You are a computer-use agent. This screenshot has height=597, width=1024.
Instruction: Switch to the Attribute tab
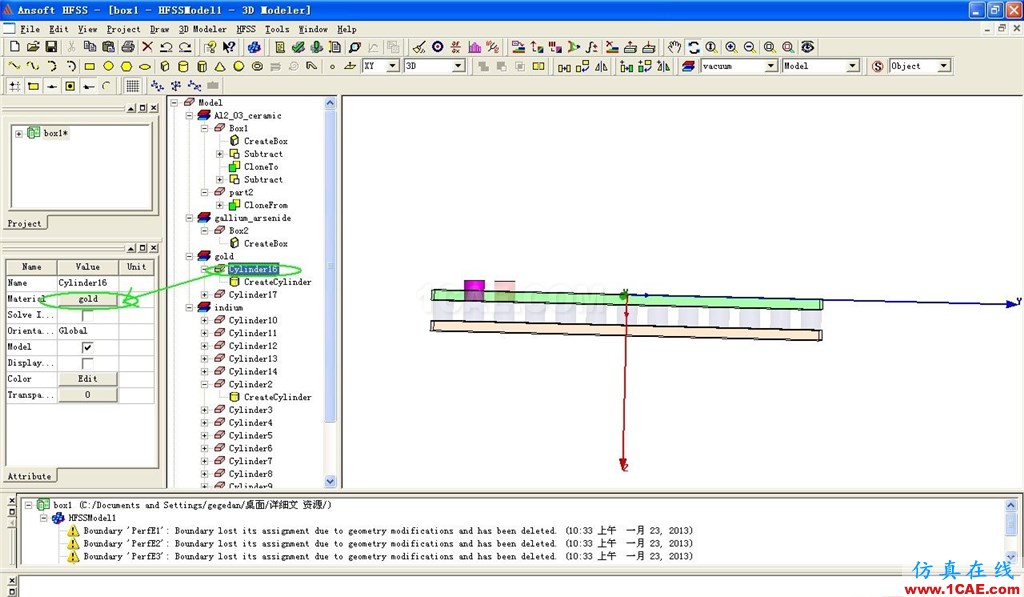click(x=29, y=476)
